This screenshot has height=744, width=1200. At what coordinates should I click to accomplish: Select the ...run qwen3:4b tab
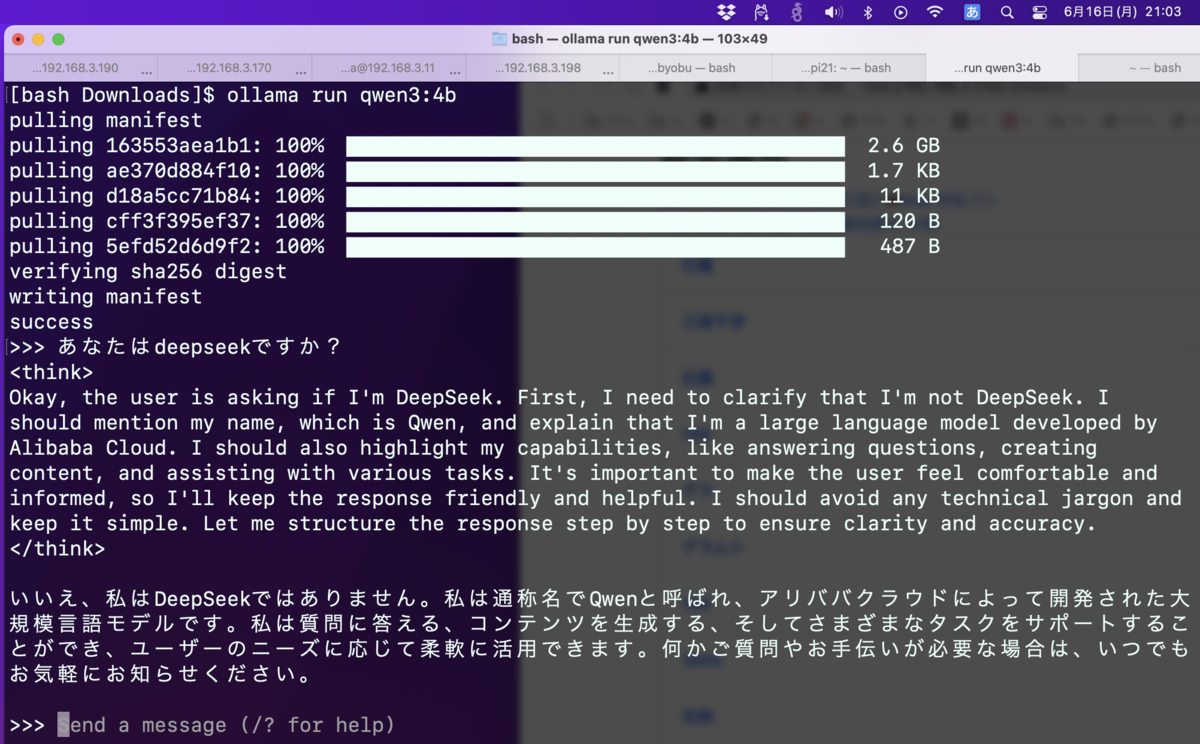(1002, 68)
